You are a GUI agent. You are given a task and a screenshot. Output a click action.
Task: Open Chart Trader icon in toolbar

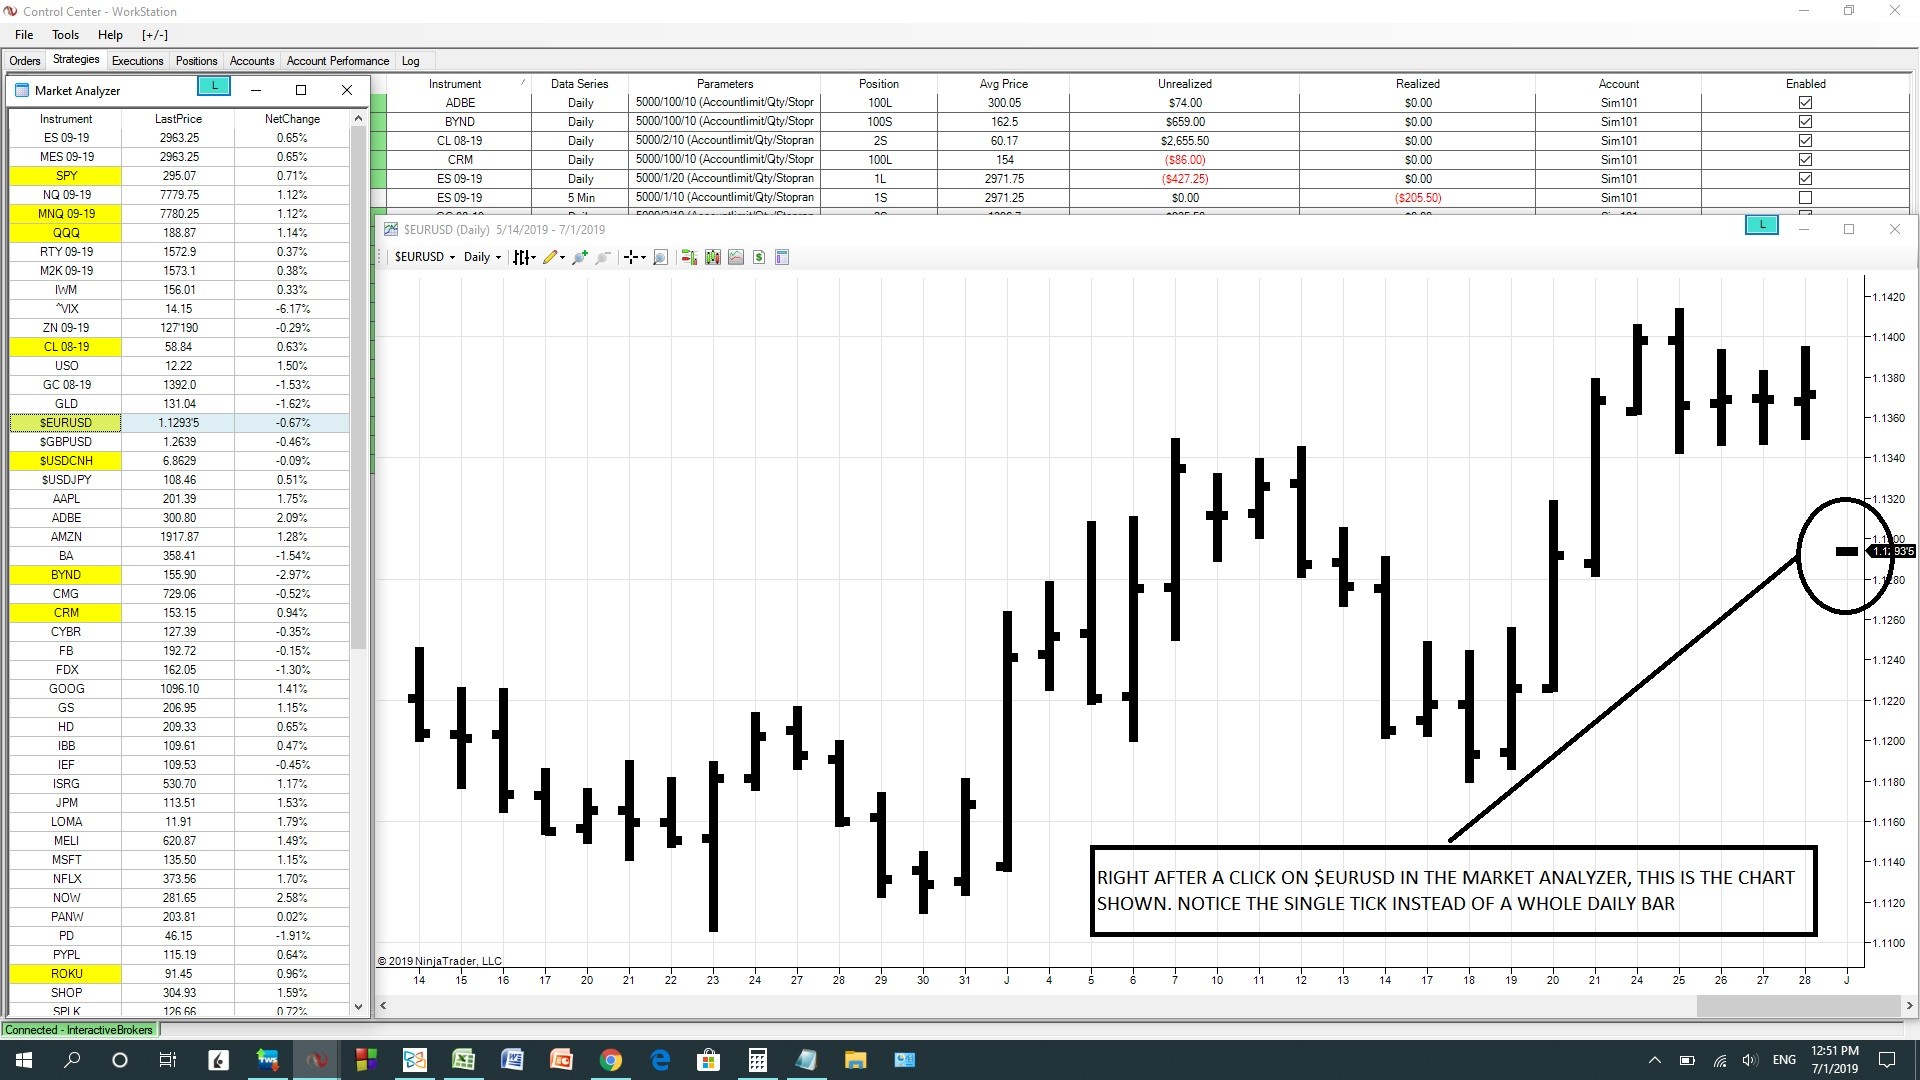click(689, 257)
